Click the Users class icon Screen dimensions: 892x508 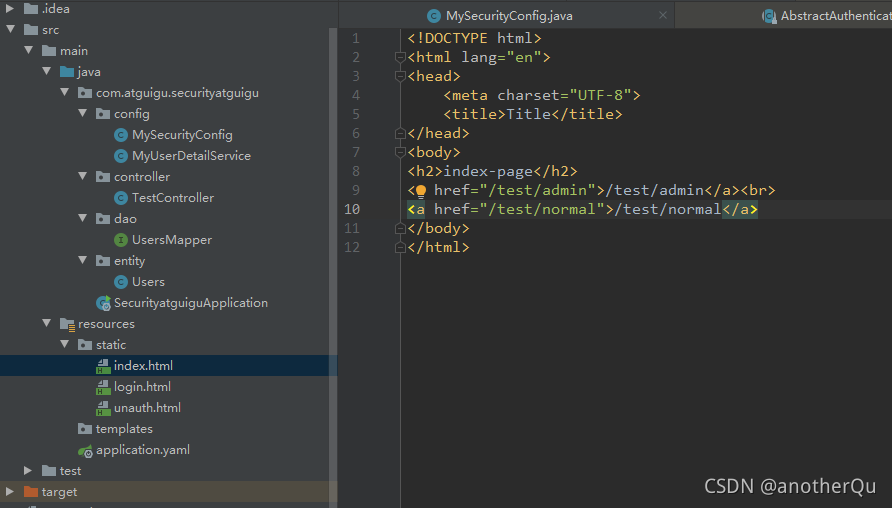pyautogui.click(x=121, y=282)
